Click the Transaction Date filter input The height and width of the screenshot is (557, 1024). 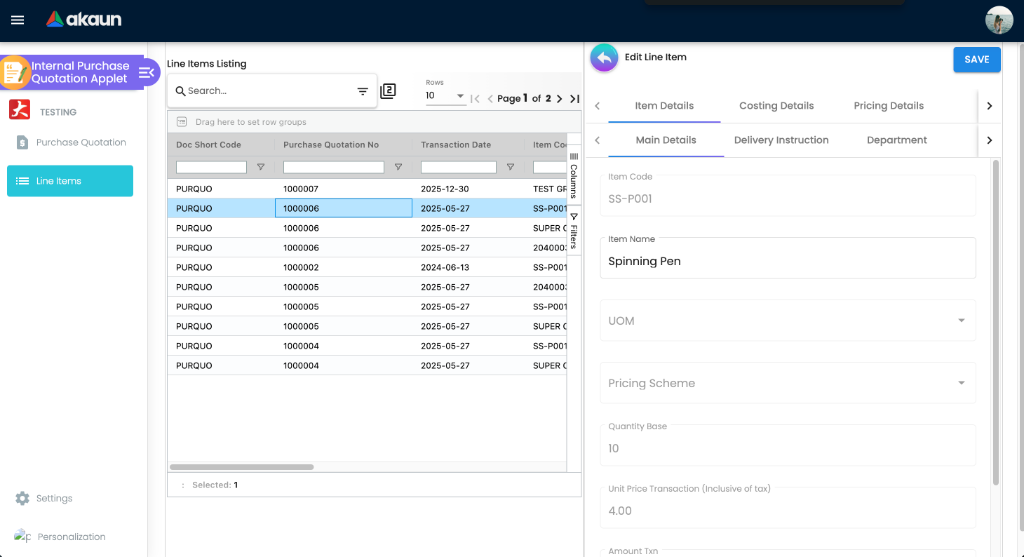click(x=458, y=167)
